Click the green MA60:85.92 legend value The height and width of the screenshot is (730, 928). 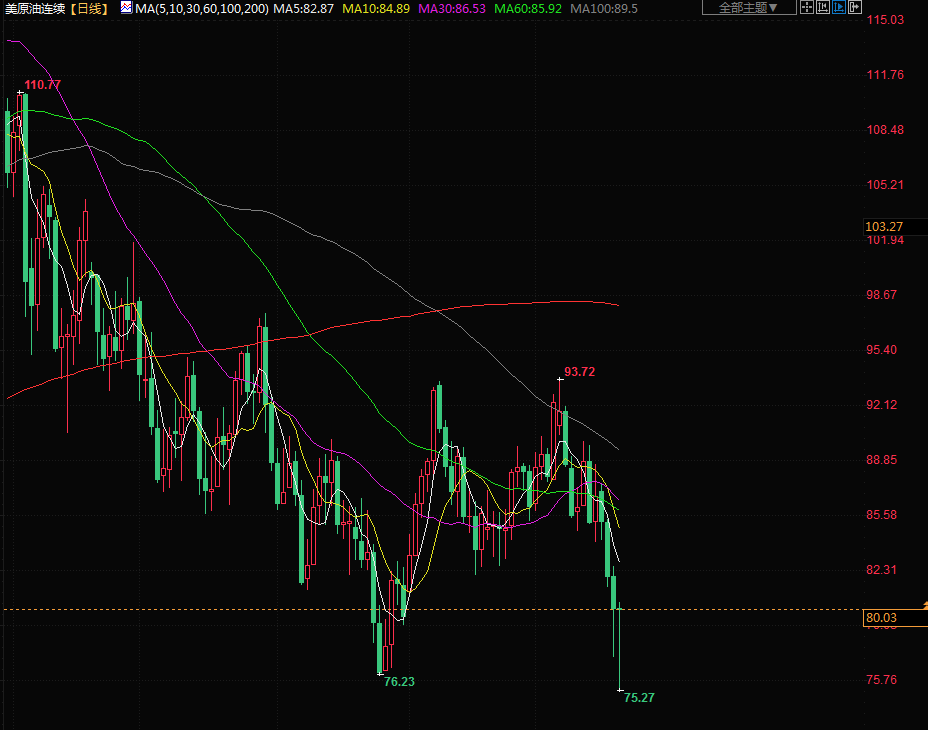(528, 8)
